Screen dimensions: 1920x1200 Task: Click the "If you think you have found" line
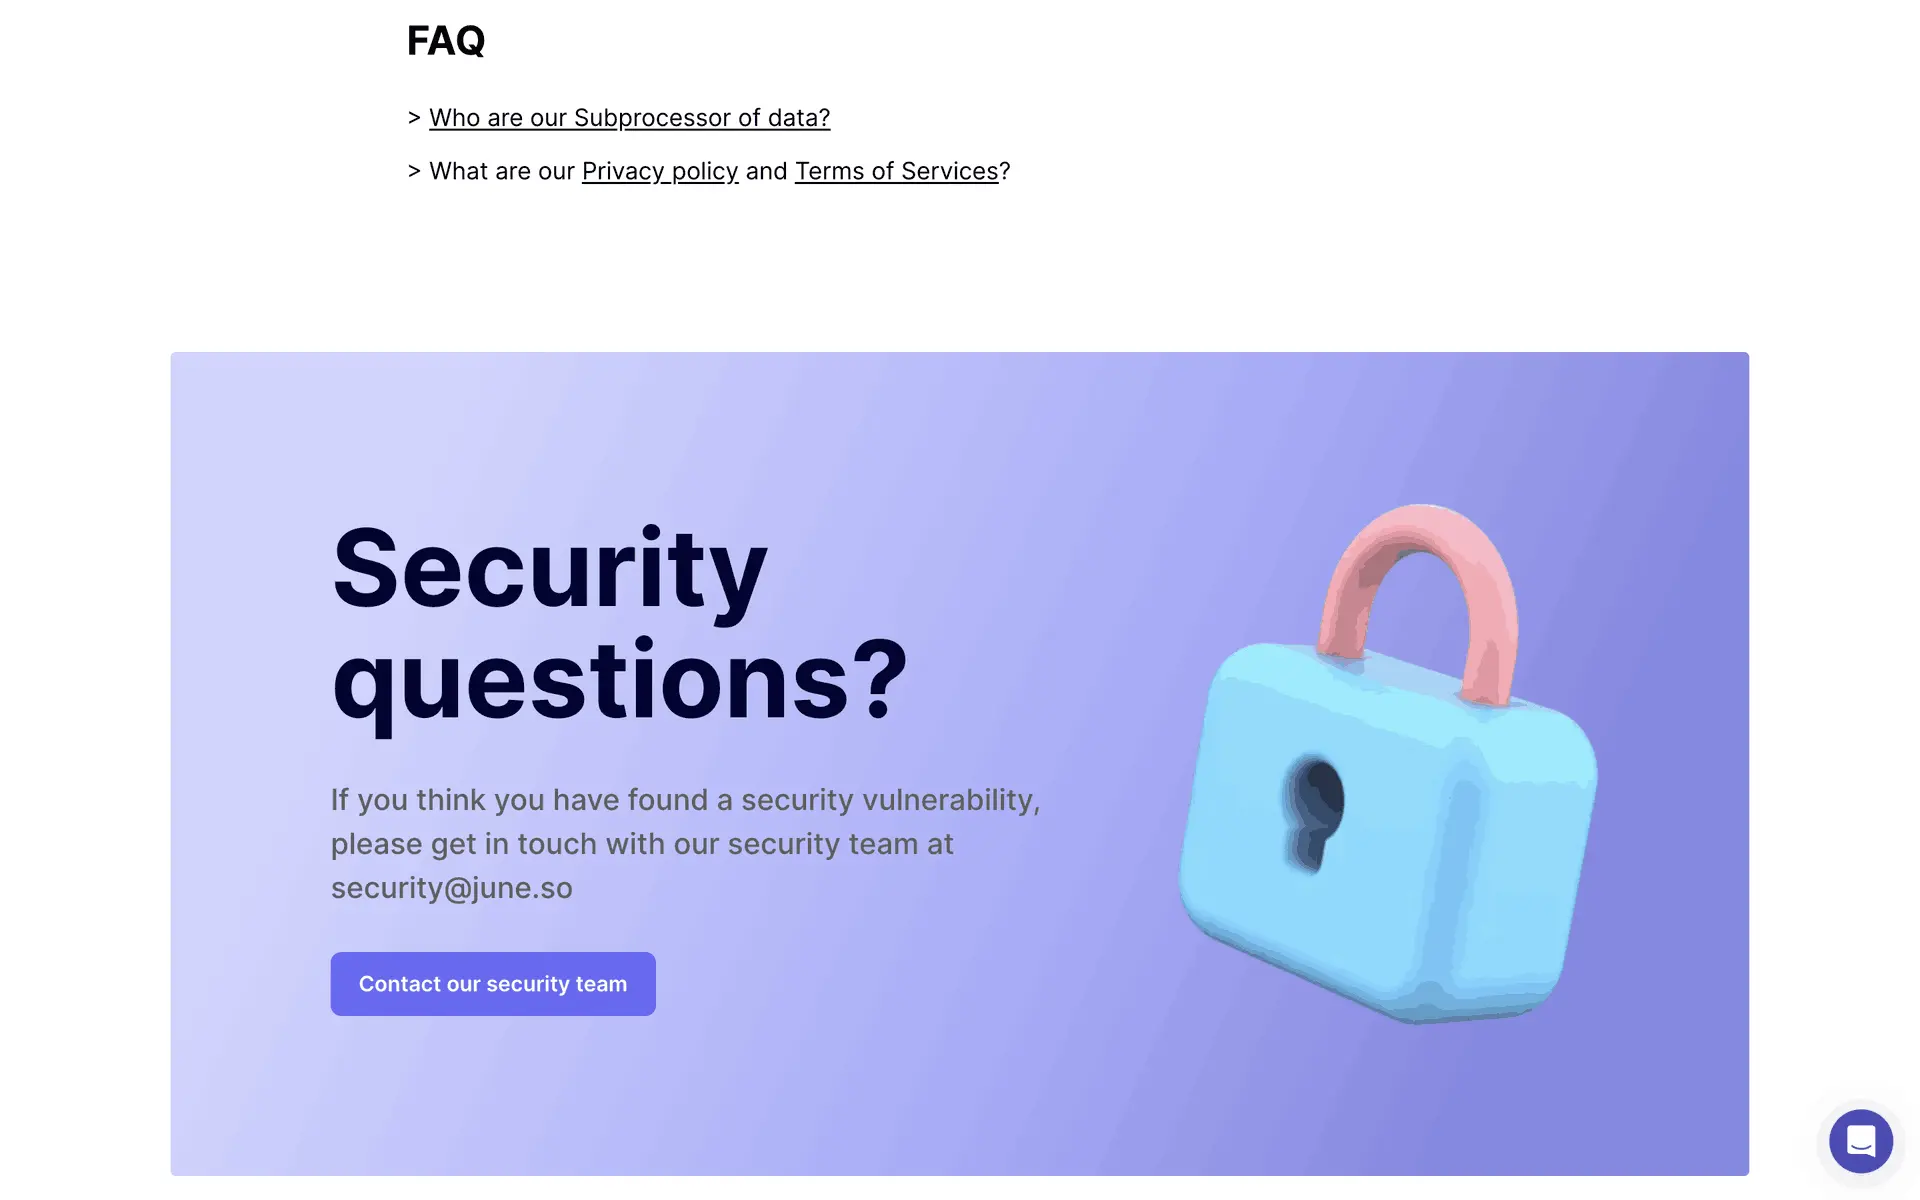pos(685,800)
